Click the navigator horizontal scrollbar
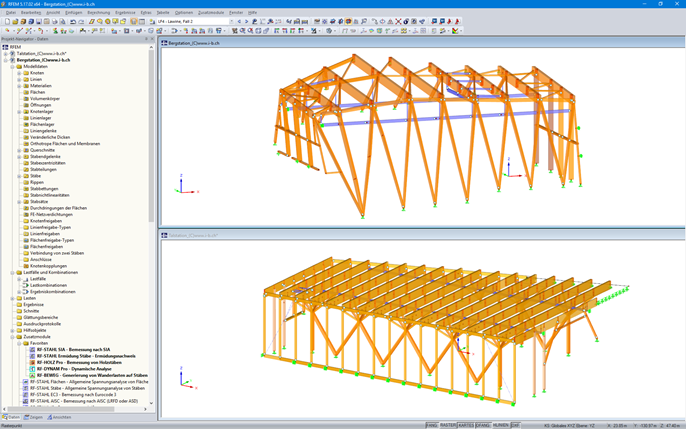 (x=60, y=409)
